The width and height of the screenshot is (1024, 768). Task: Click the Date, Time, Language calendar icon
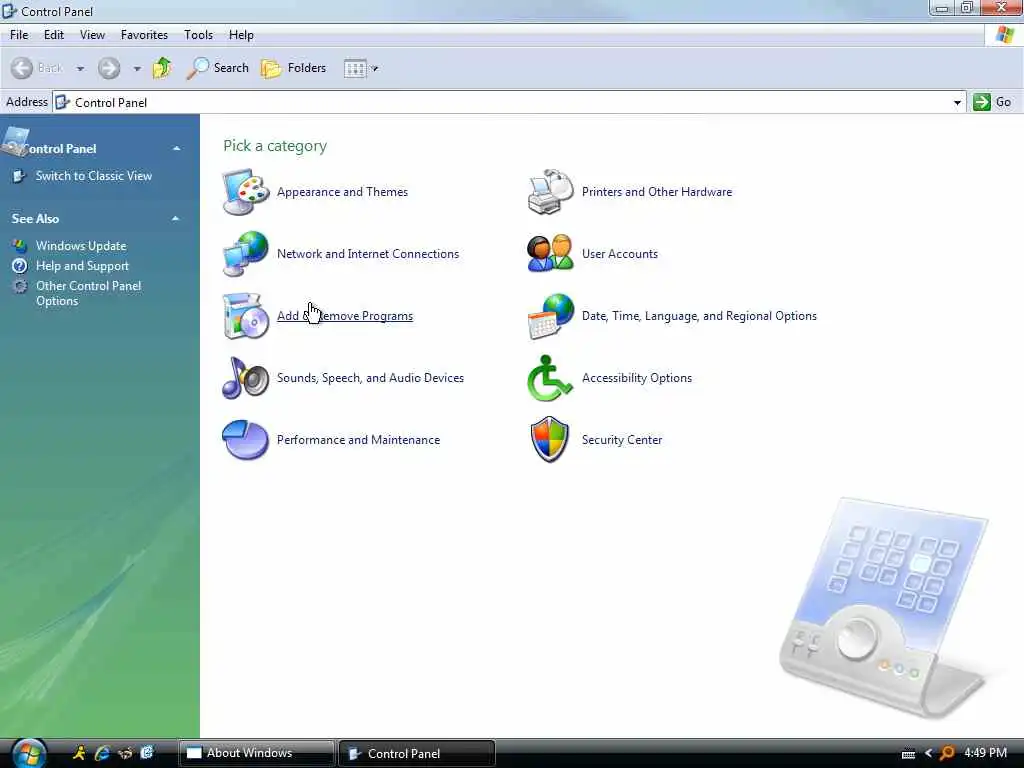(x=551, y=316)
